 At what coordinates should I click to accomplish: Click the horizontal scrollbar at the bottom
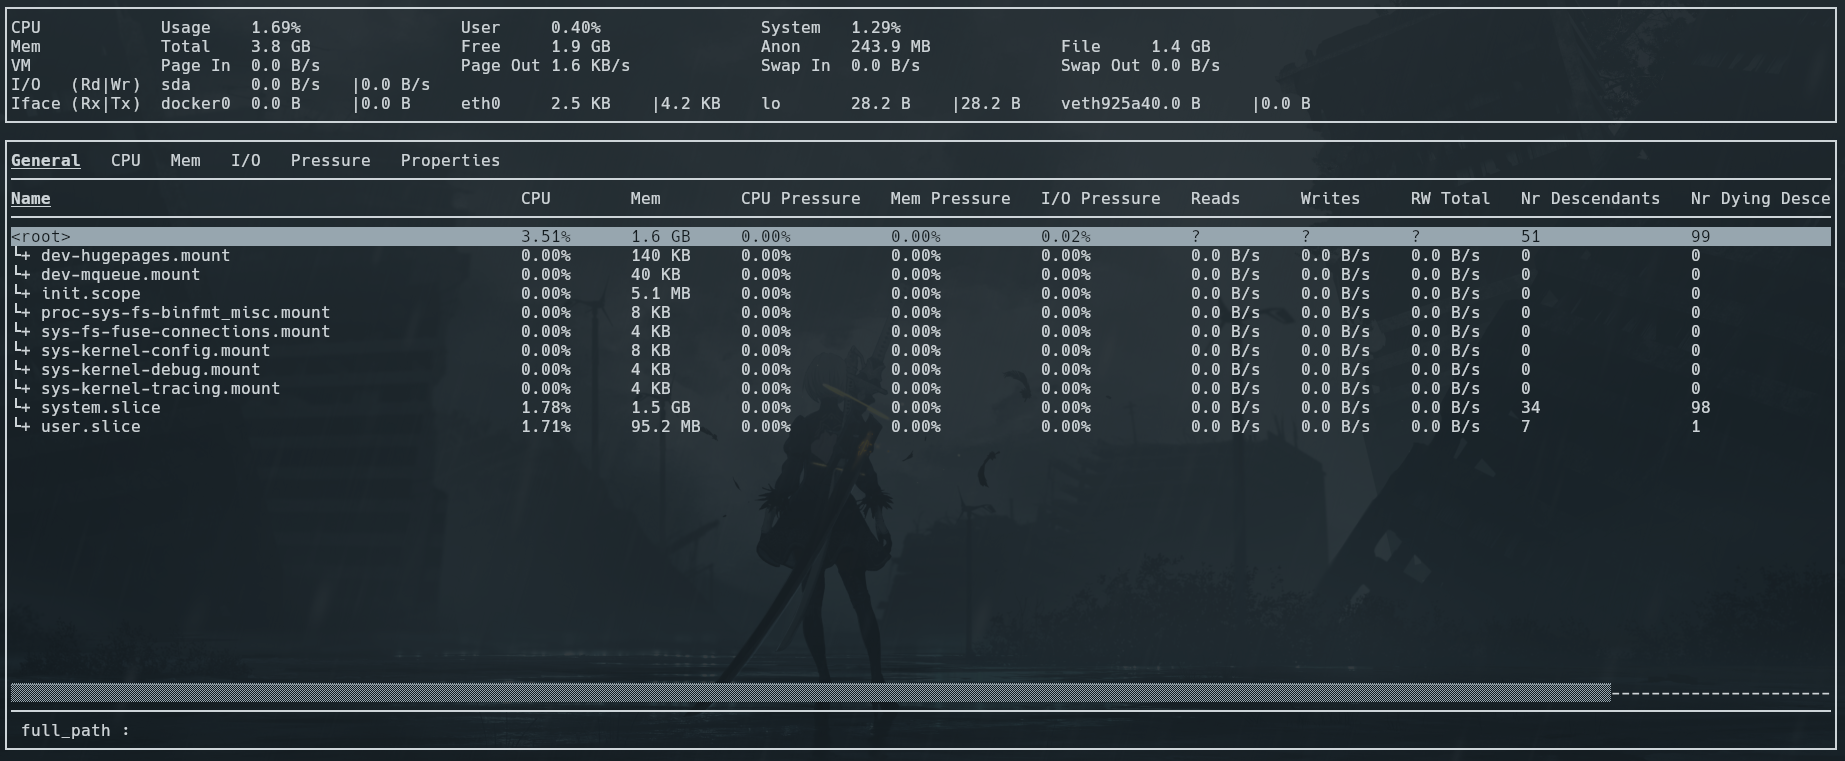click(x=810, y=692)
